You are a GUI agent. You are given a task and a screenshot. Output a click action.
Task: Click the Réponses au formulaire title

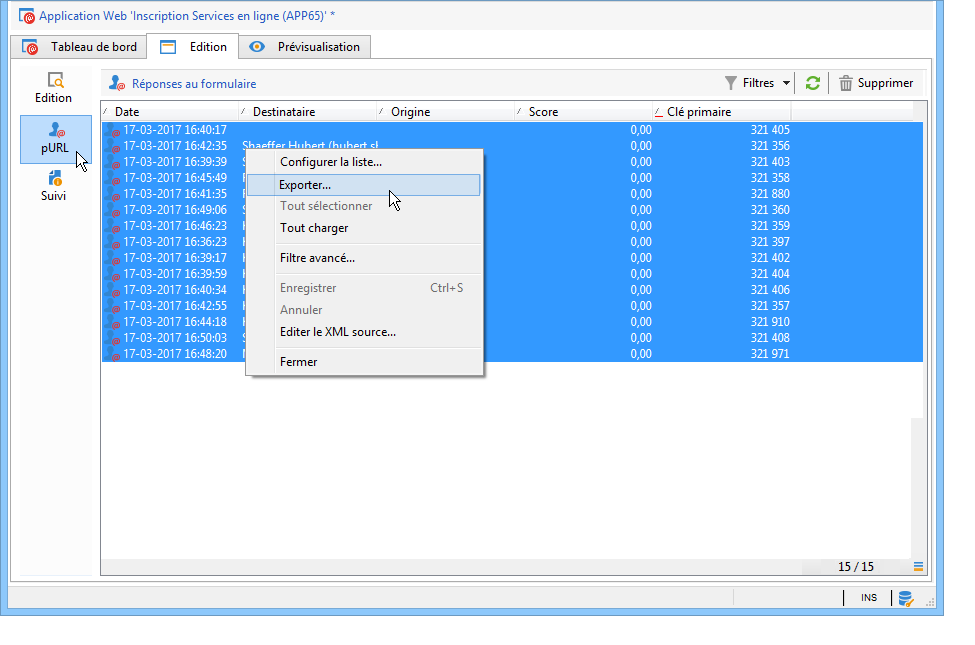[194, 84]
